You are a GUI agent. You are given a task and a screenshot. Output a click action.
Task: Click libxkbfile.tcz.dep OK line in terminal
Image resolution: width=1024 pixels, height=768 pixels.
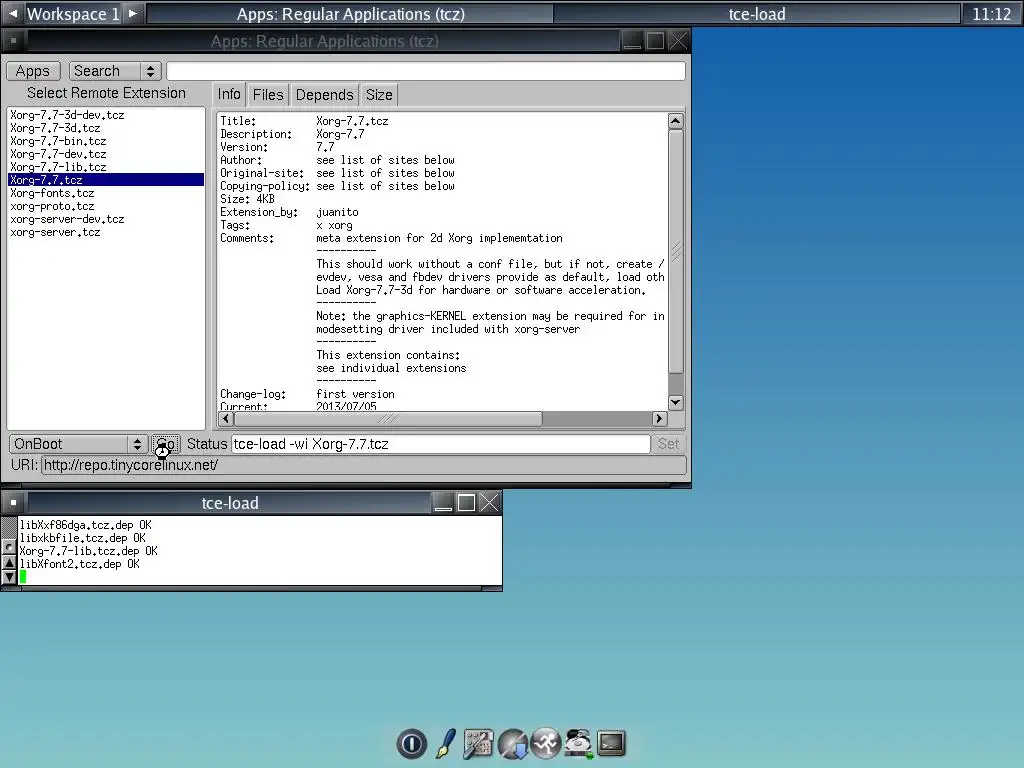[82, 538]
